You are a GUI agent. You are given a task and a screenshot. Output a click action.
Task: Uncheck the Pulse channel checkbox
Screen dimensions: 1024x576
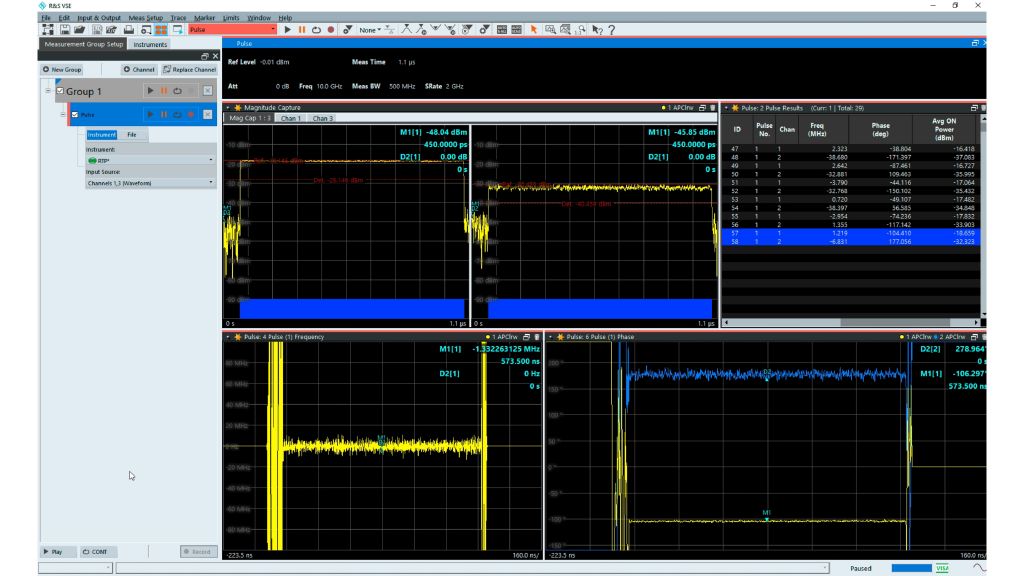[x=74, y=115]
